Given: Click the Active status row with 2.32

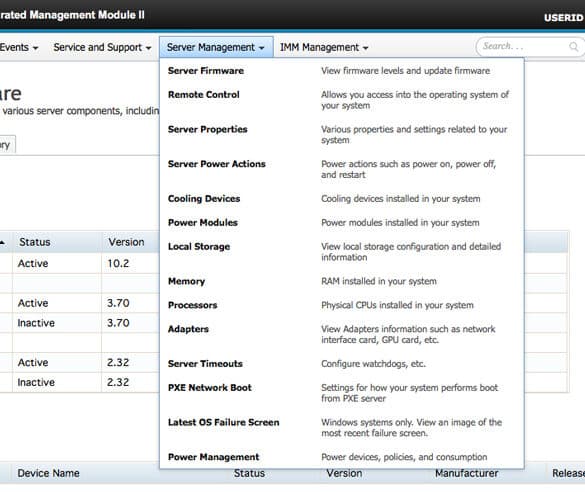Looking at the screenshot, I should point(33,362).
